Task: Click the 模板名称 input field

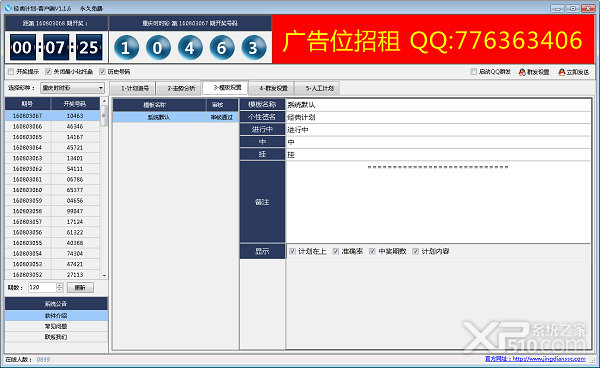Action: pos(438,104)
